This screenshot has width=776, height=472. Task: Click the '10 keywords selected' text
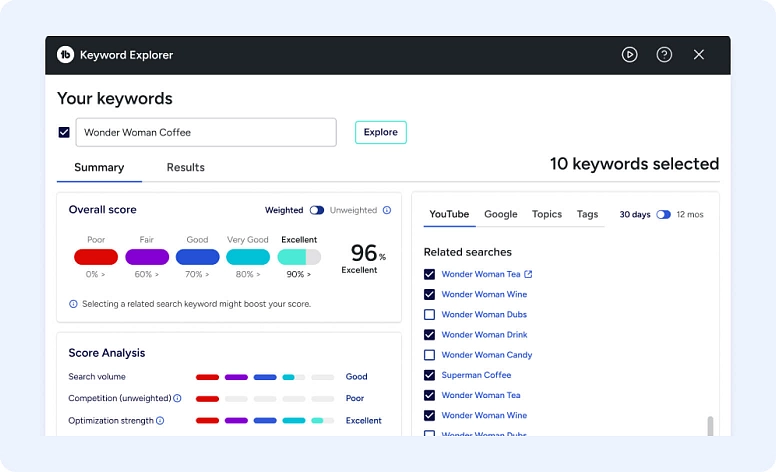point(634,164)
